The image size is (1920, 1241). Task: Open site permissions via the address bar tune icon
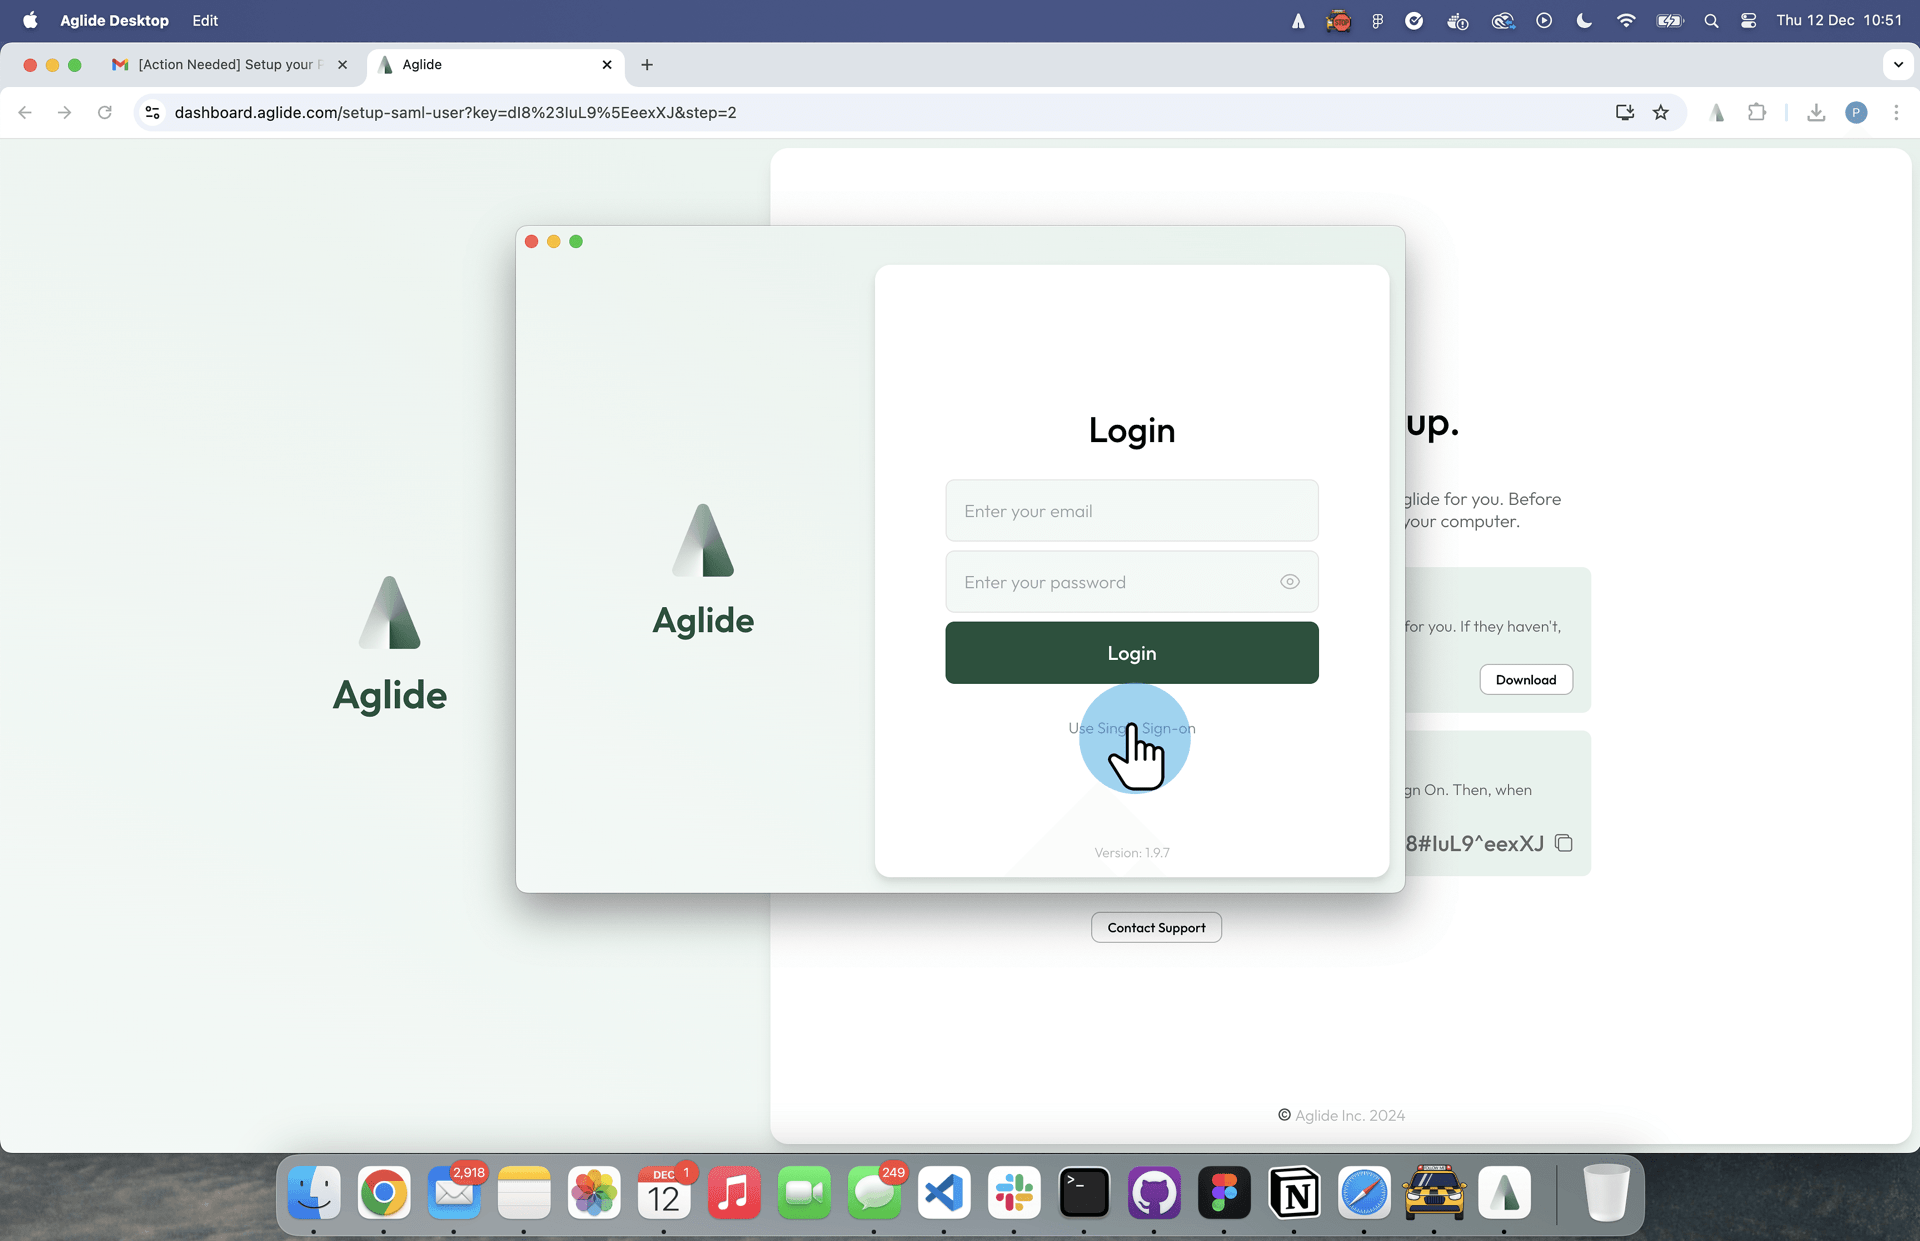(152, 112)
